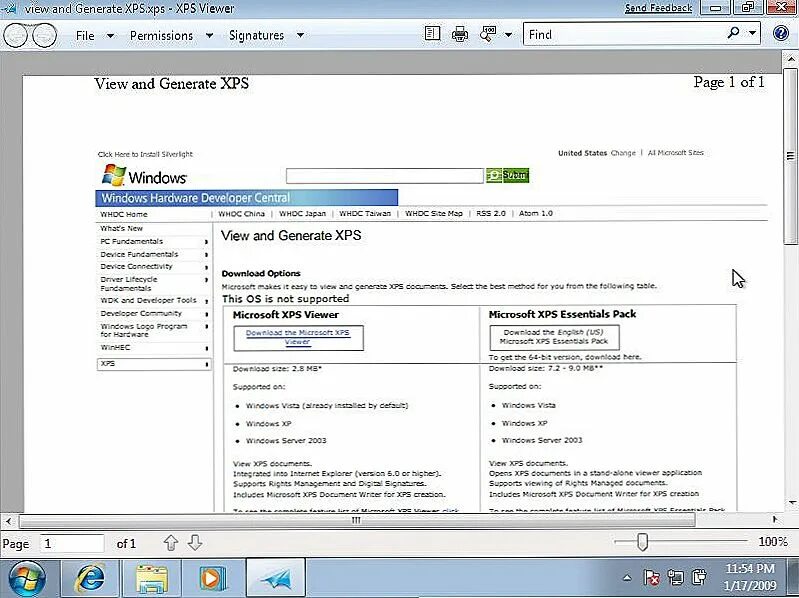Click the webpage search text box

[x=385, y=176]
